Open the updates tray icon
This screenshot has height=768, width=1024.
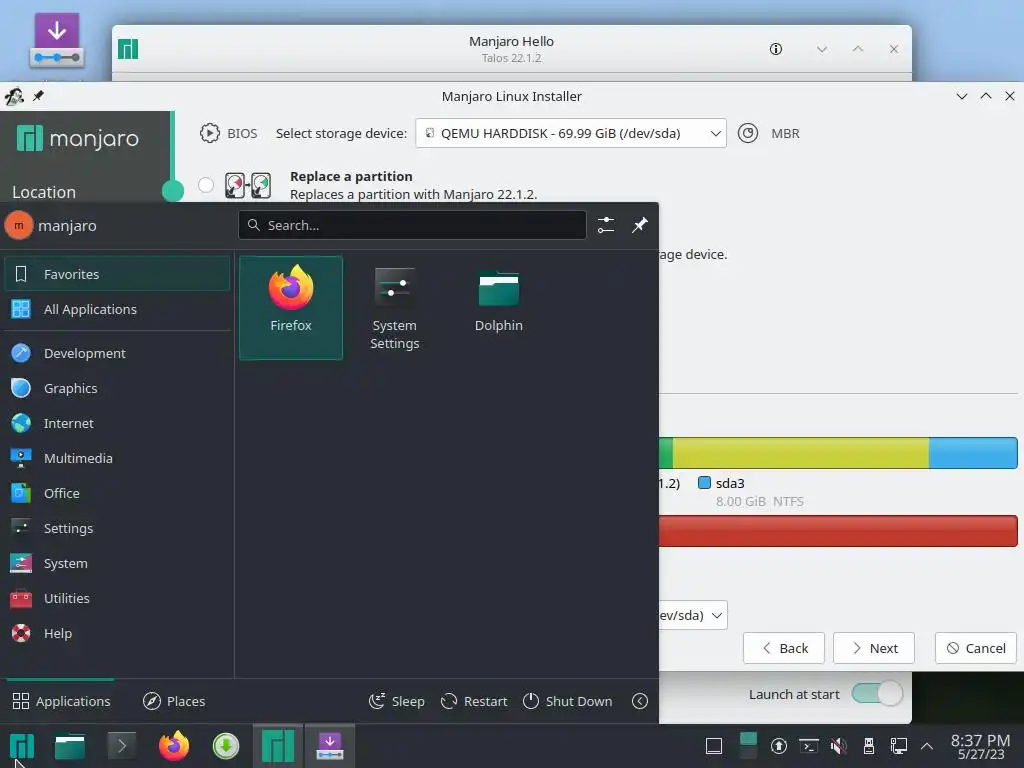pos(778,746)
